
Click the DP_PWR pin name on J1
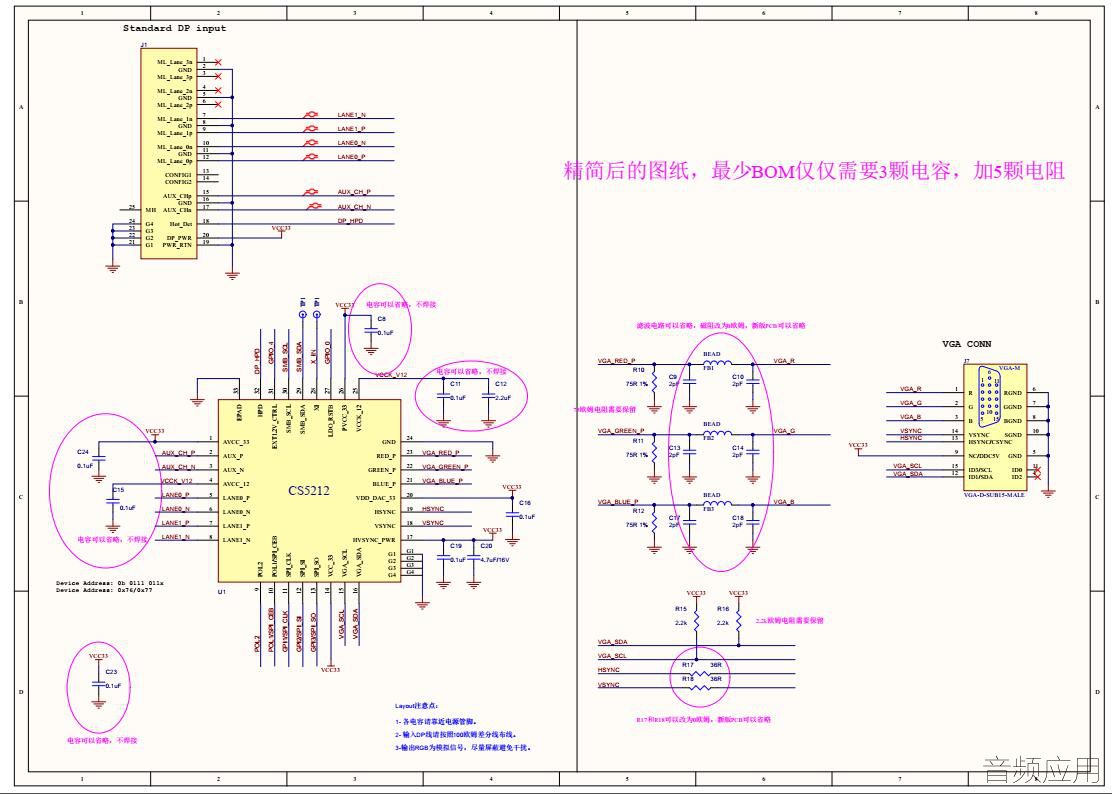tap(179, 237)
